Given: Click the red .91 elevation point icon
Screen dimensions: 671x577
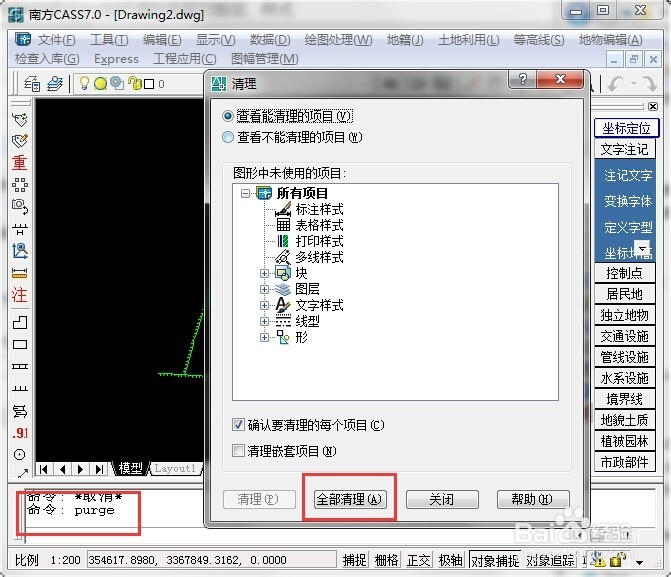Looking at the screenshot, I should (x=20, y=433).
